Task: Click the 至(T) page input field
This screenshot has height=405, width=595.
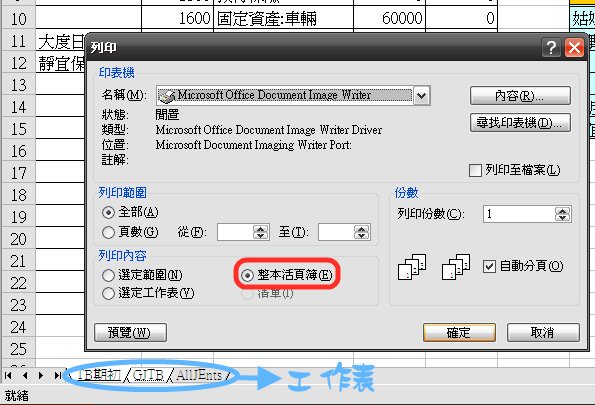Action: click(x=337, y=232)
